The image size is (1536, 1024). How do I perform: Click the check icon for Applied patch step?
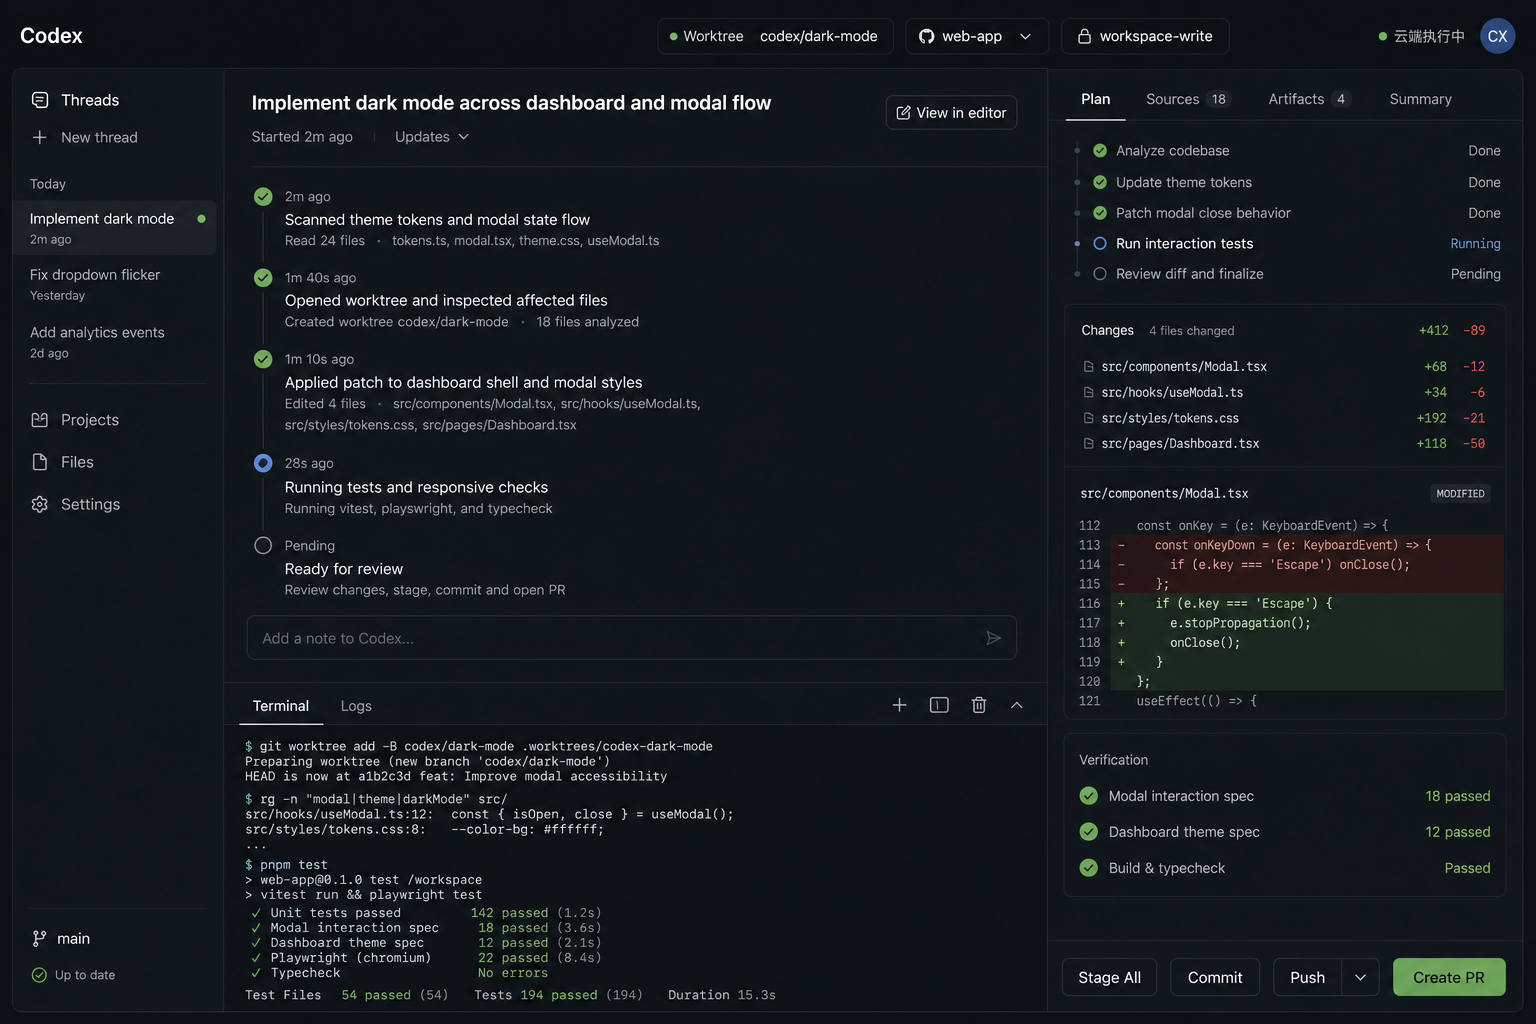click(x=263, y=359)
